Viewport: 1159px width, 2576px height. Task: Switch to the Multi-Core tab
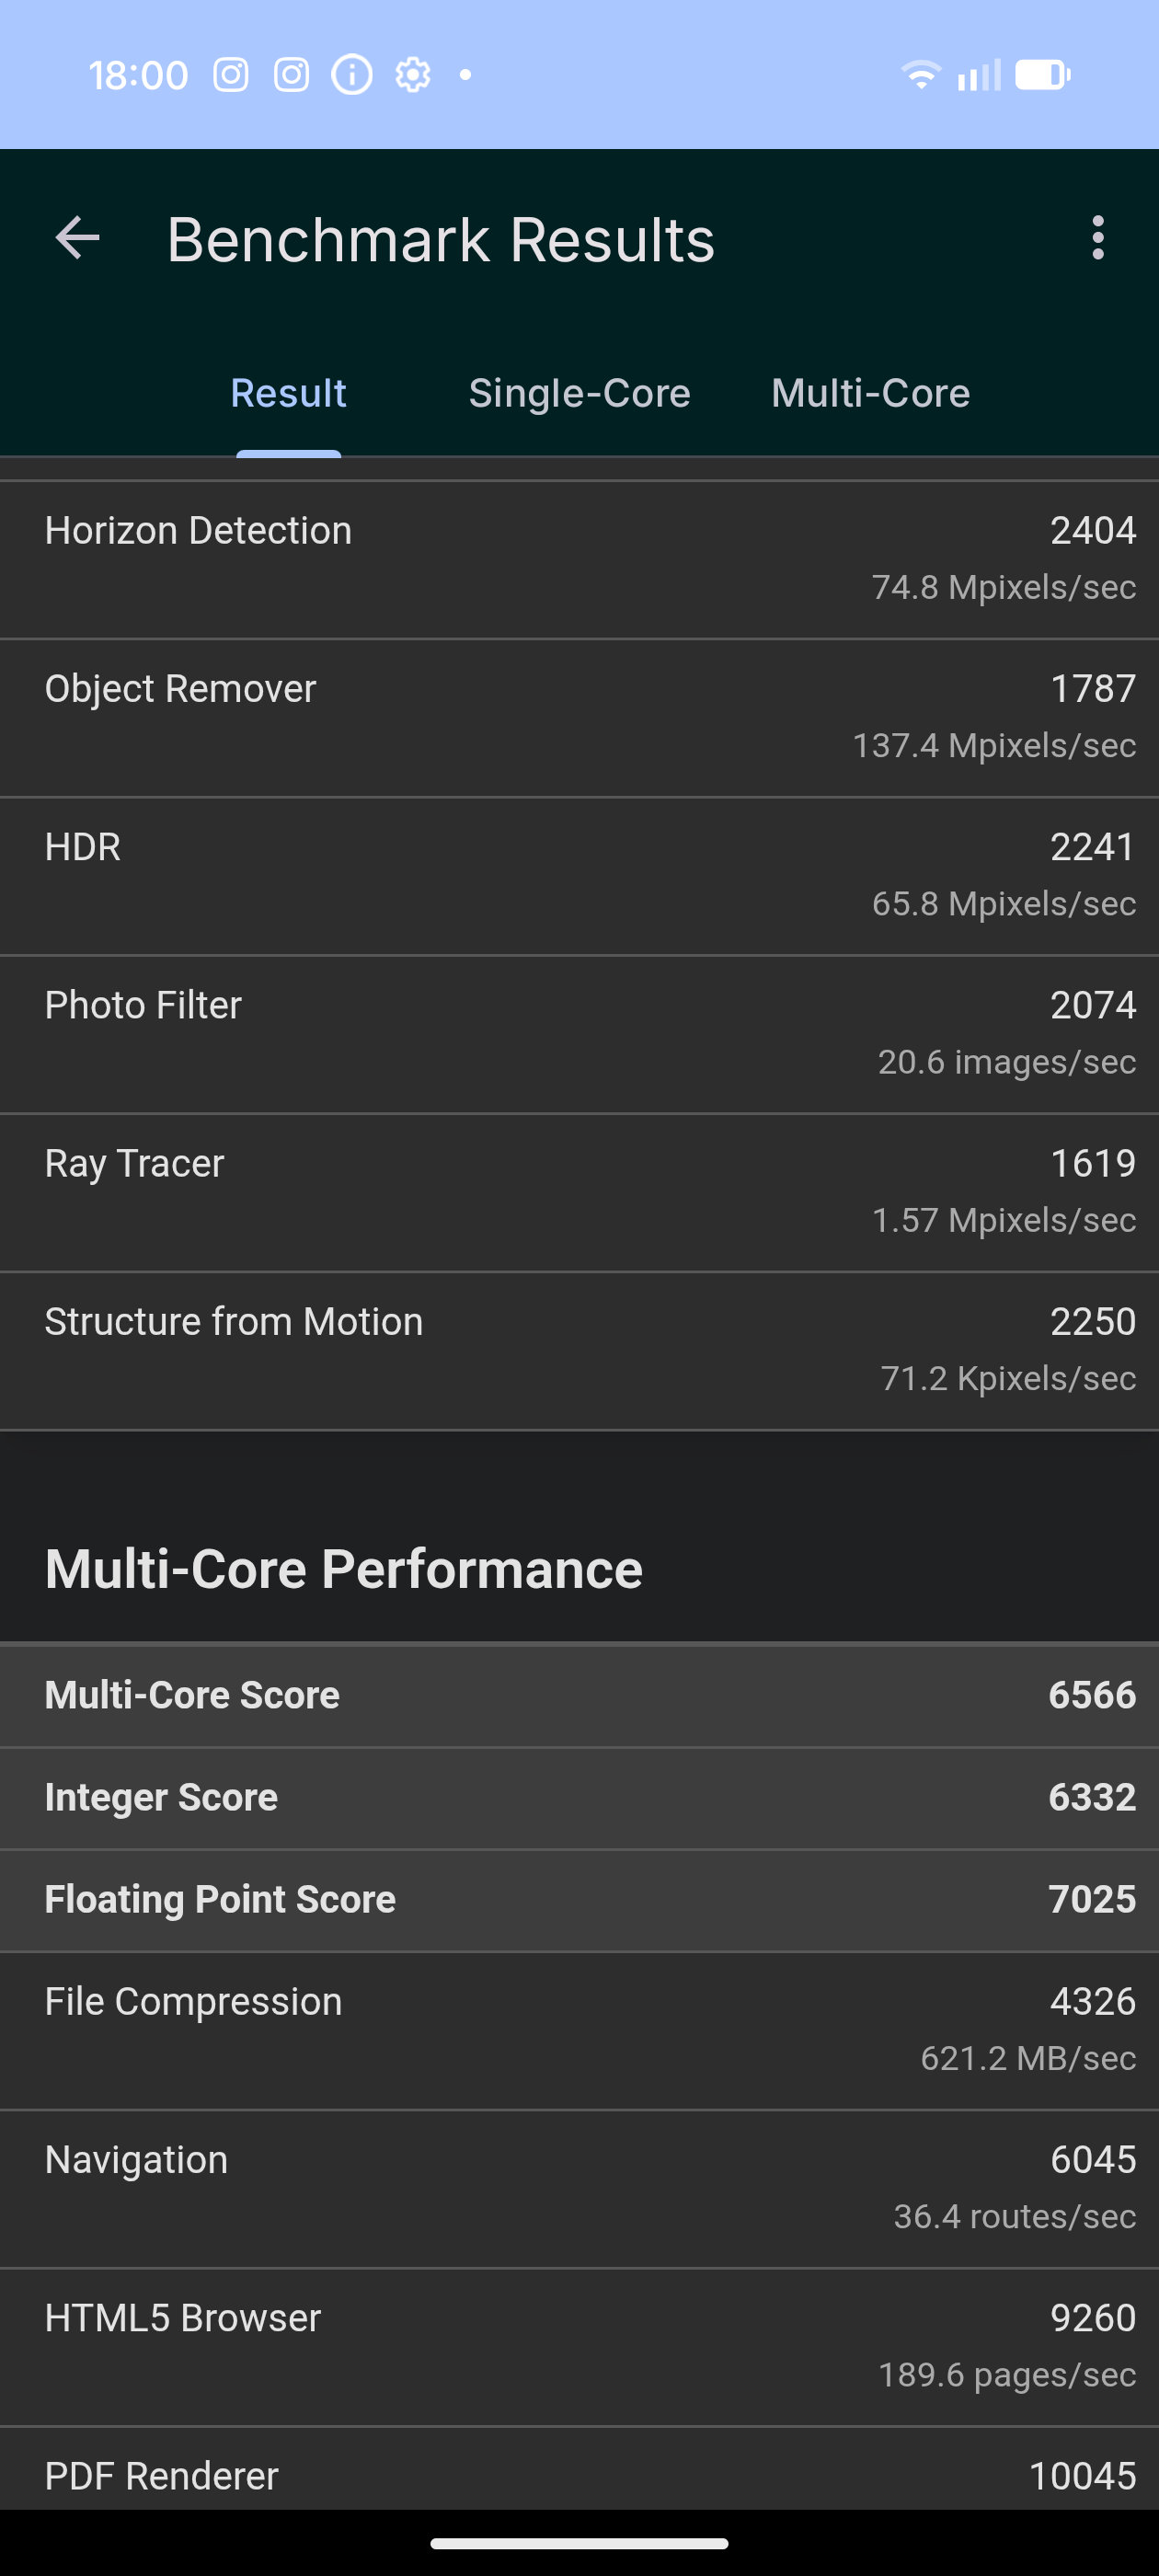point(870,393)
